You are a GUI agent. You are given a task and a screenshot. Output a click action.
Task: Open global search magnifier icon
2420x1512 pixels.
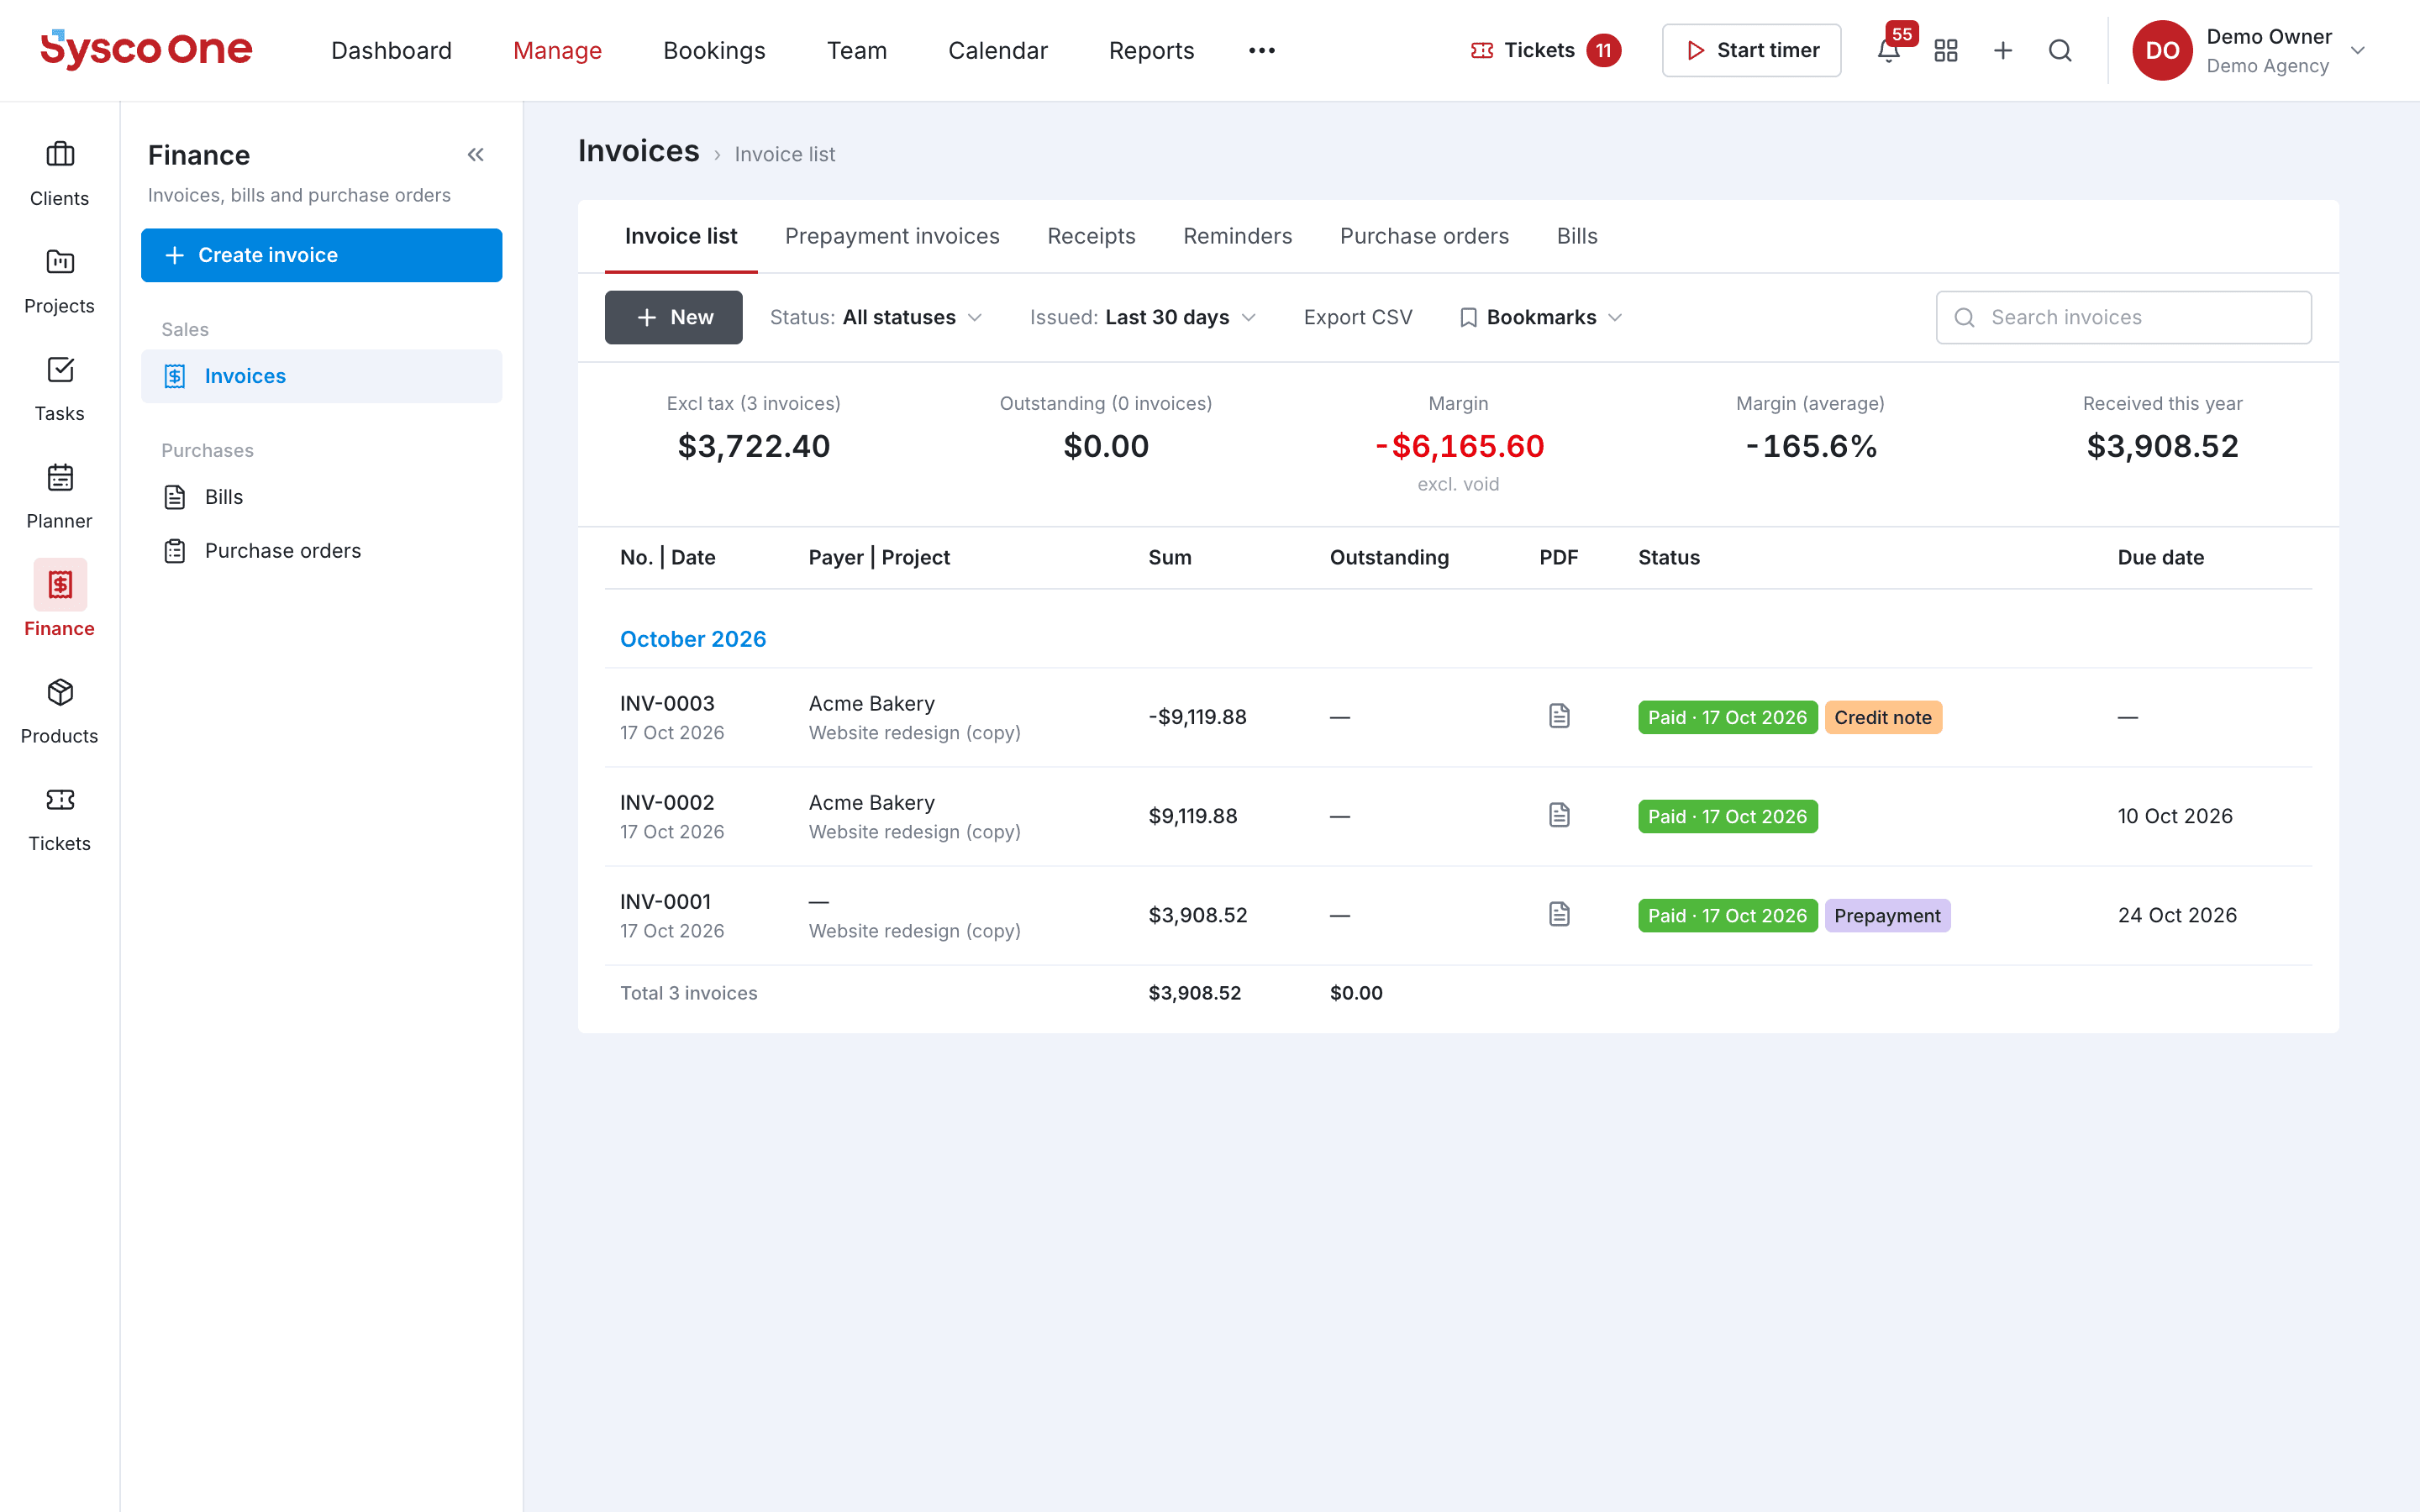pos(2060,50)
